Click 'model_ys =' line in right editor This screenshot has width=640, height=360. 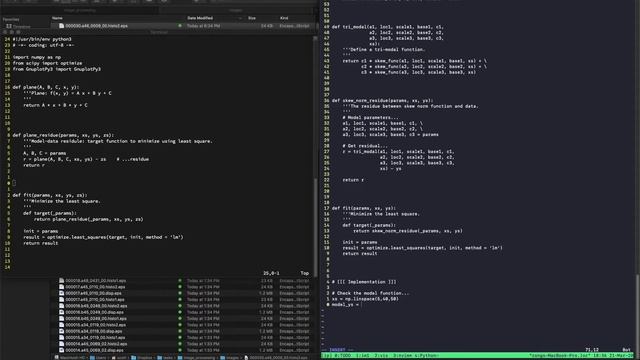click(x=345, y=304)
